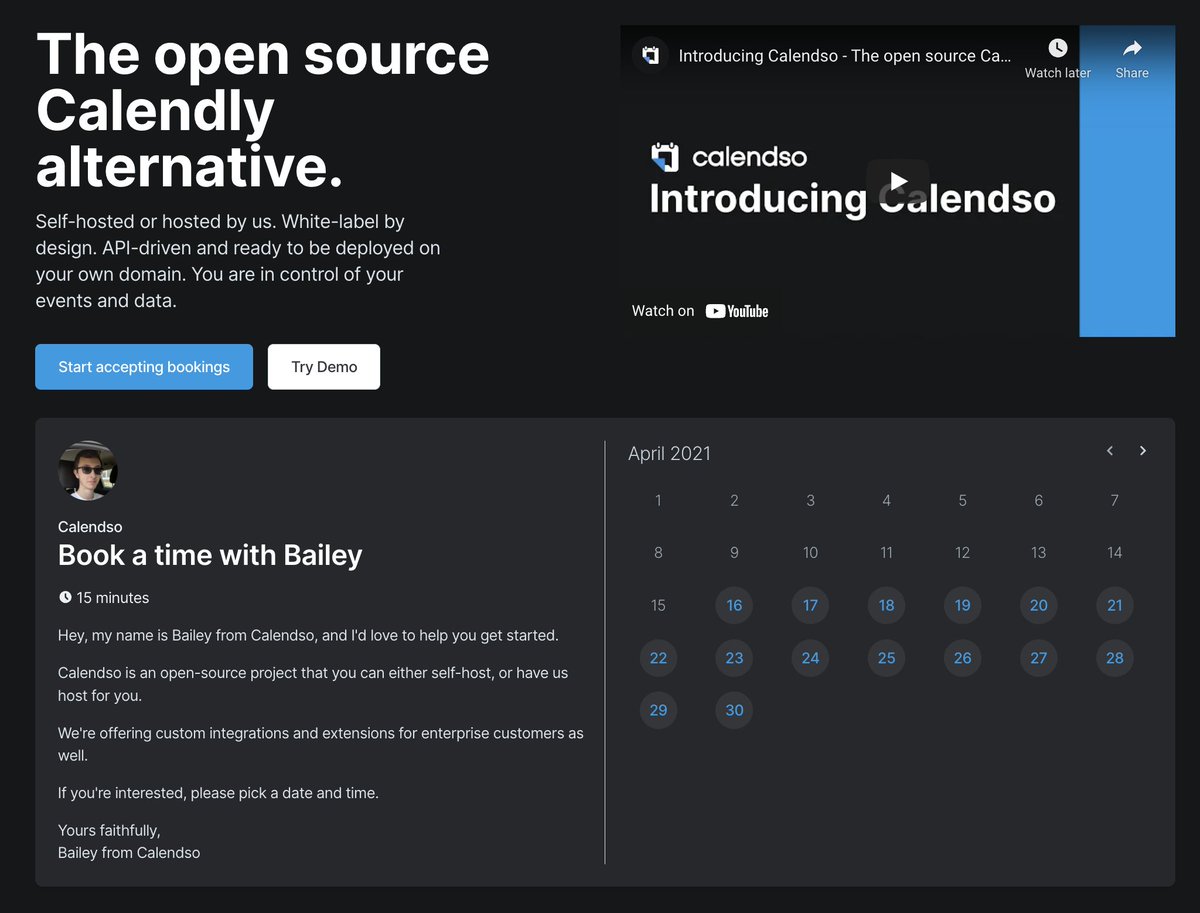The height and width of the screenshot is (913, 1200).
Task: Click the disabled date 7
Action: pos(1115,500)
